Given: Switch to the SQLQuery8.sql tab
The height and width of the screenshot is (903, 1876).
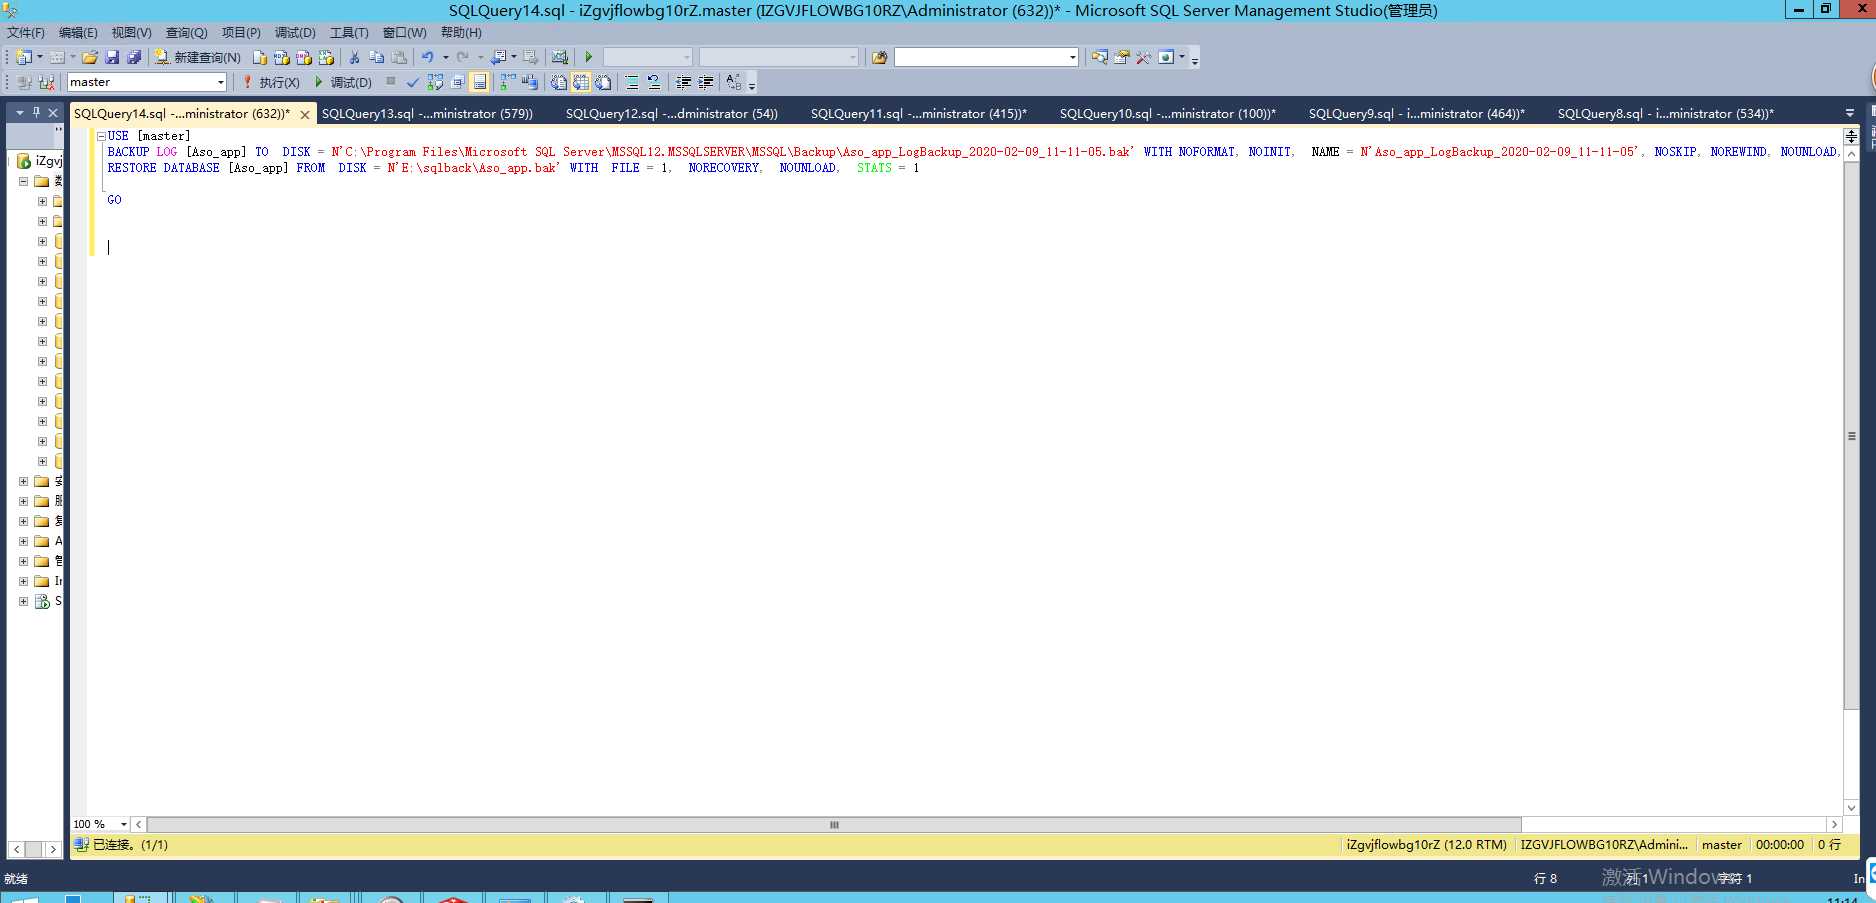Looking at the screenshot, I should pyautogui.click(x=1666, y=114).
